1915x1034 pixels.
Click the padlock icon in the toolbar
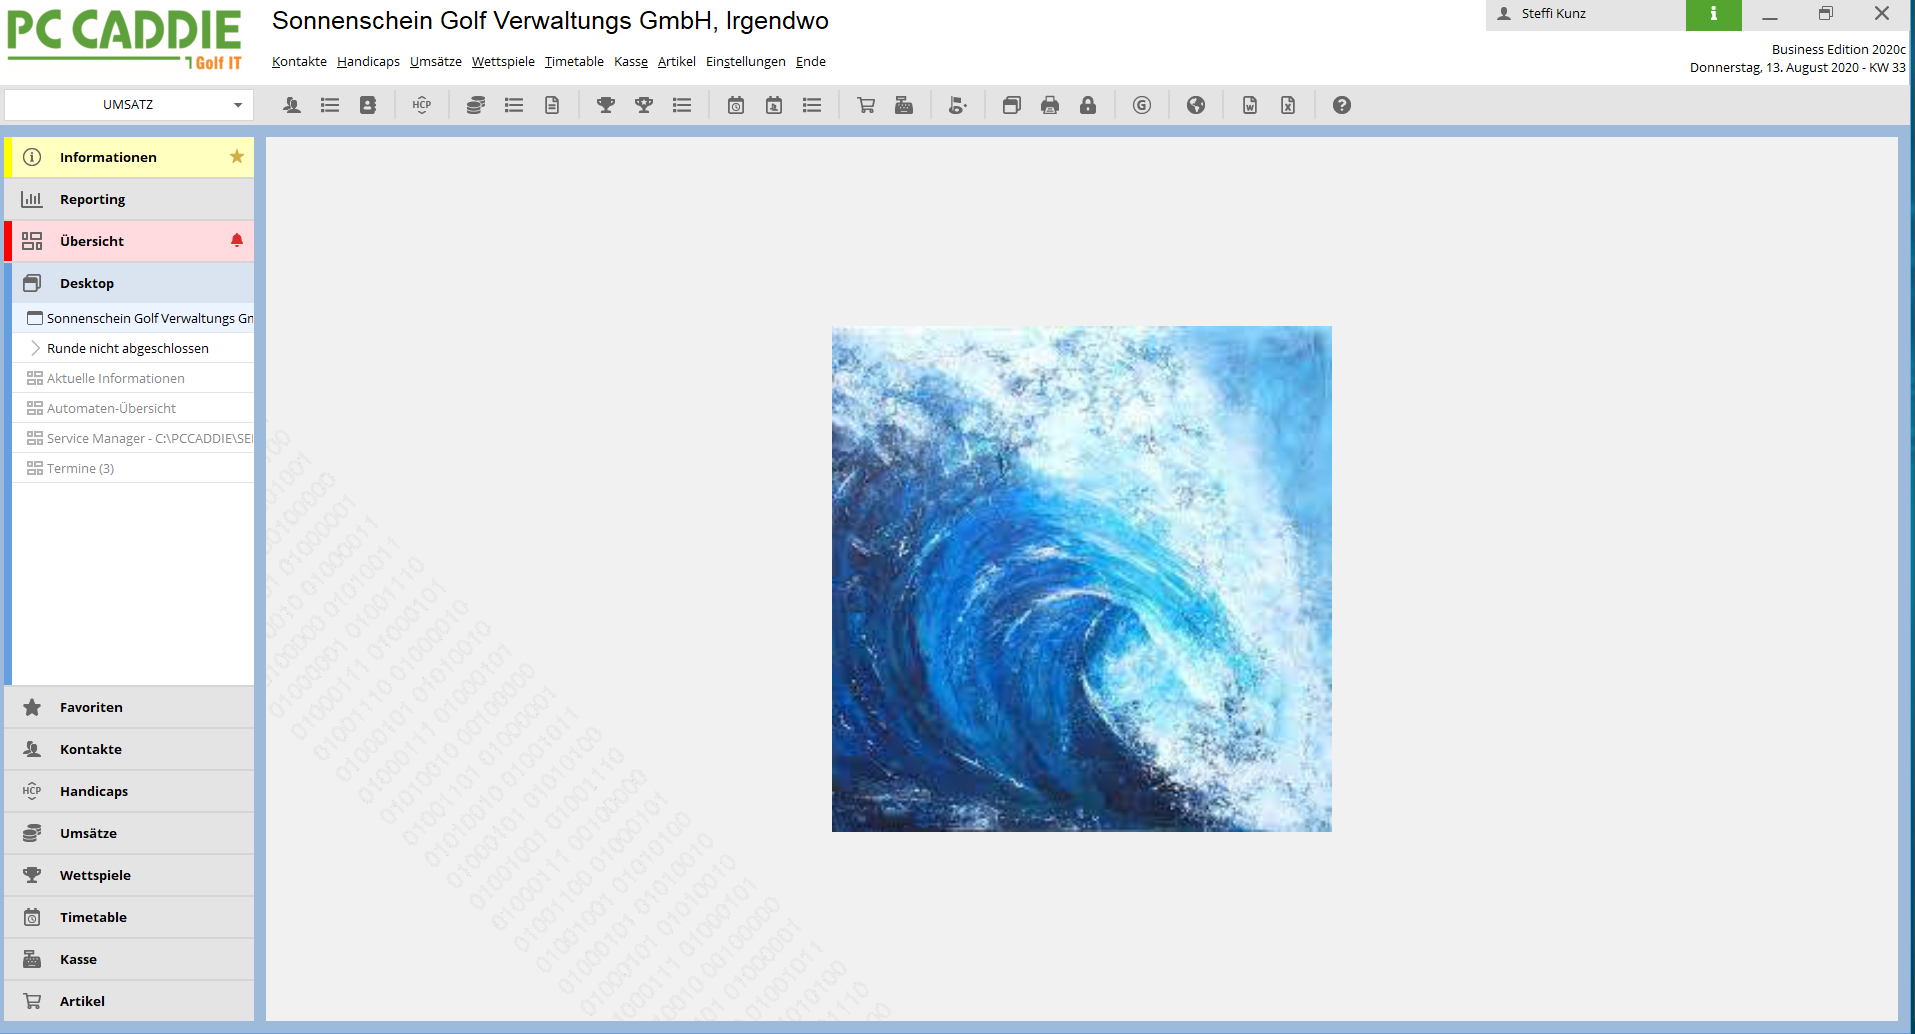1088,105
